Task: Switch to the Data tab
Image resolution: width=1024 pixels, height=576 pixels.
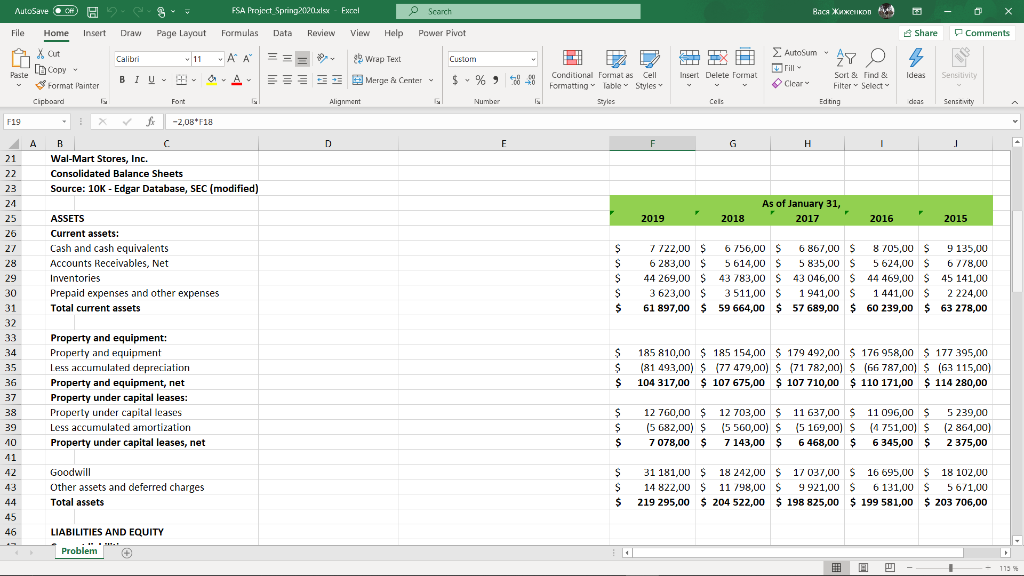Action: (x=282, y=33)
